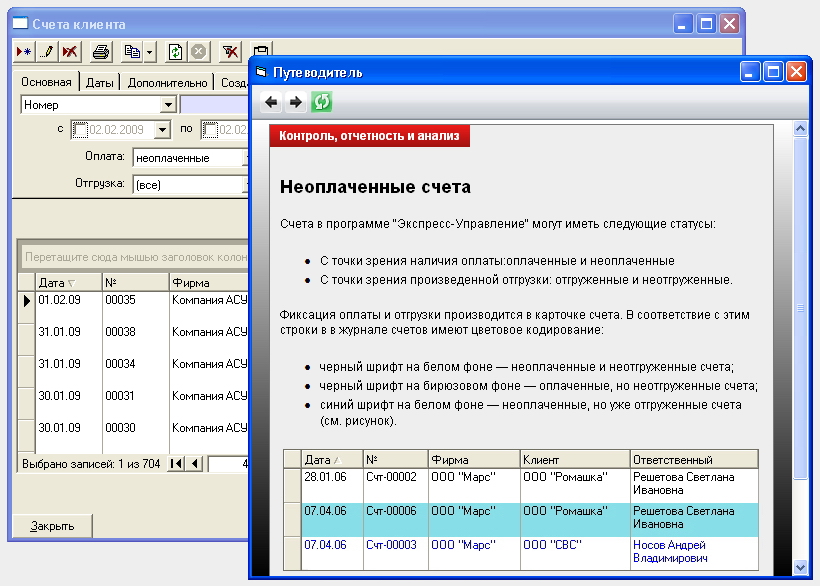Add a new record in Счета клиента toolbar
This screenshot has height=586, width=820.
24,52
